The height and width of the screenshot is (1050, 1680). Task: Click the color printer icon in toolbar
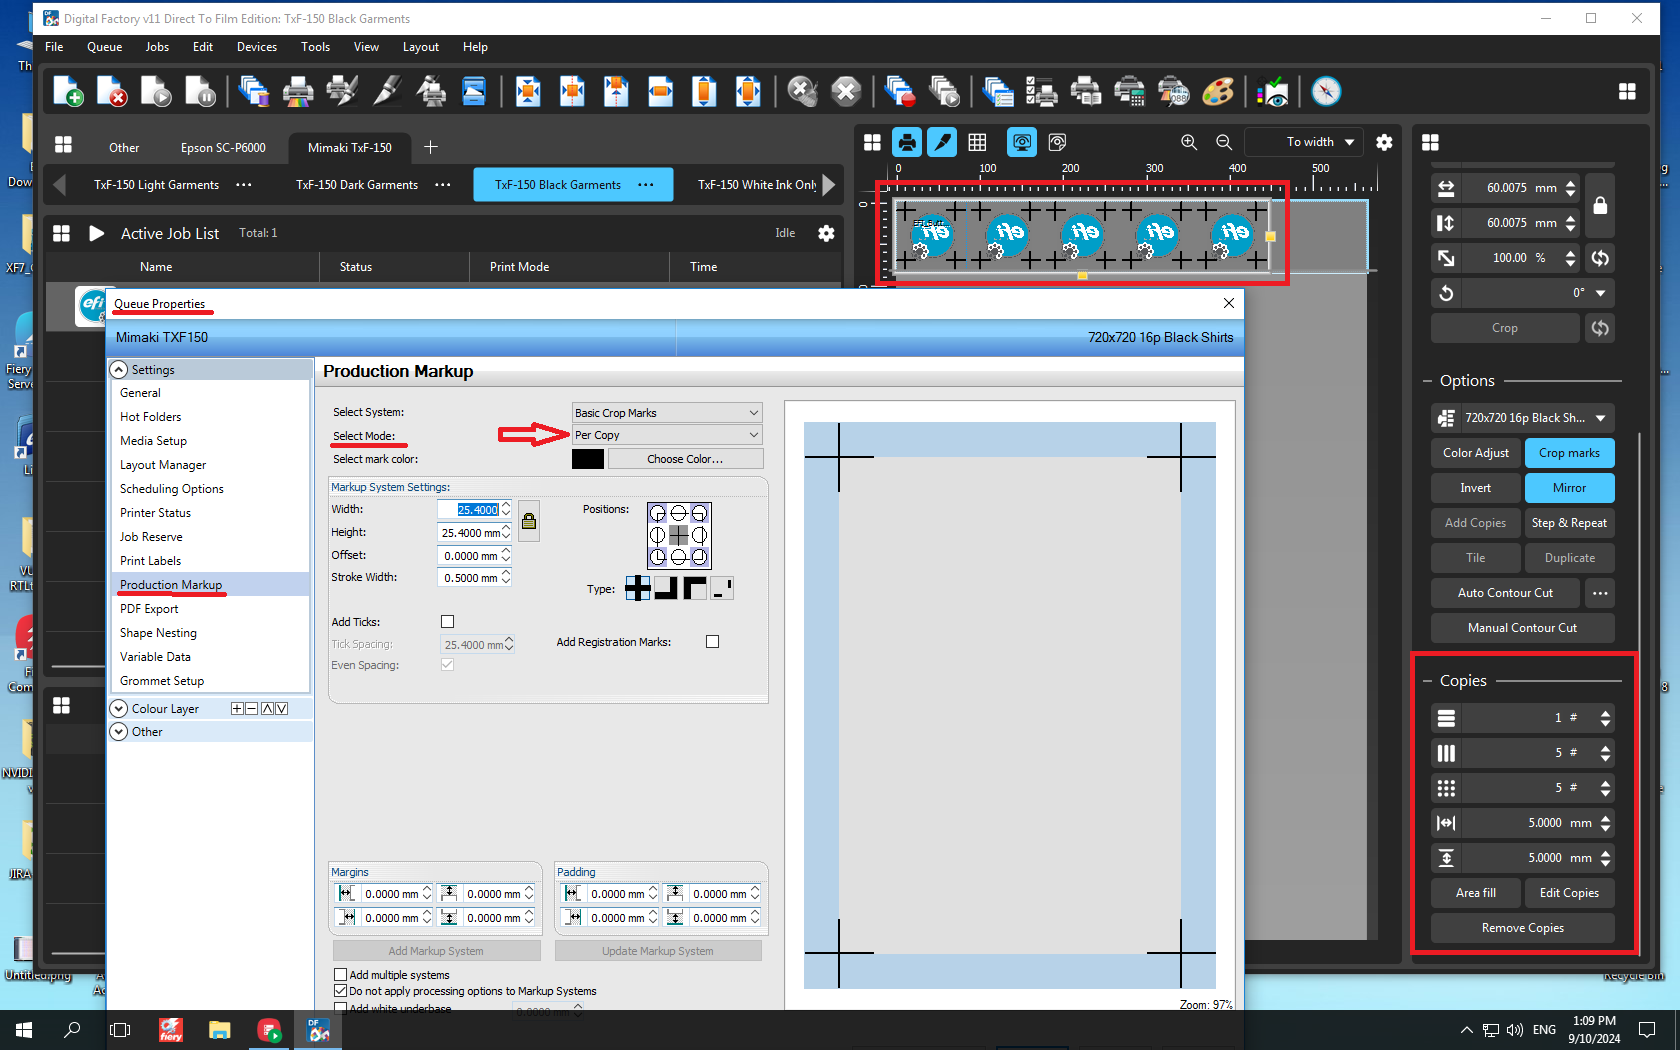[298, 92]
